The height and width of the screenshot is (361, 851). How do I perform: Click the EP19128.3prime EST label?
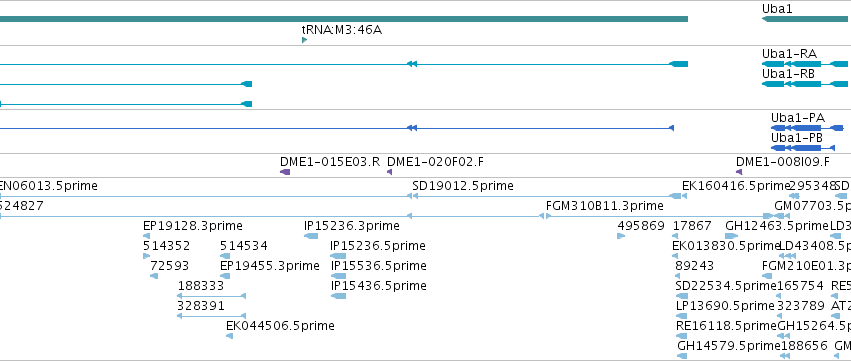(x=193, y=226)
